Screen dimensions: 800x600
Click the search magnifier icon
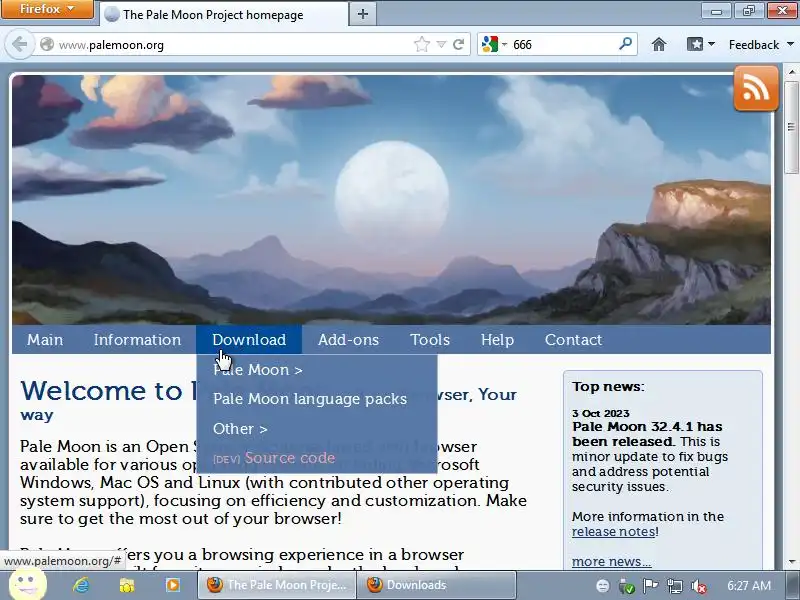[625, 44]
